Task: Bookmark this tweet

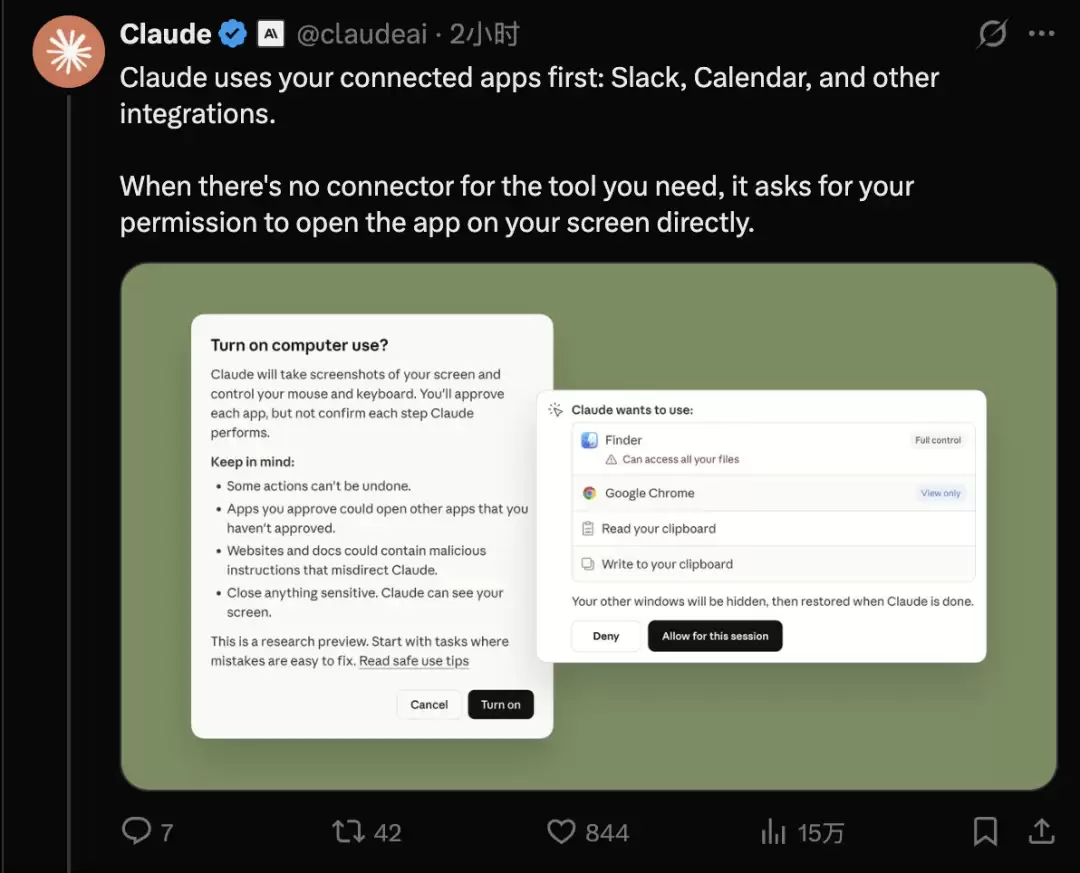Action: (x=985, y=831)
